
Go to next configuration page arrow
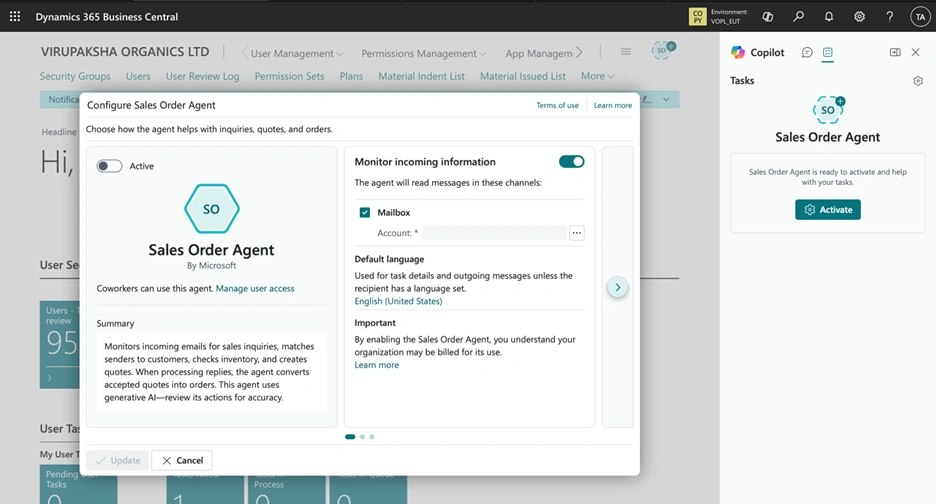(617, 287)
